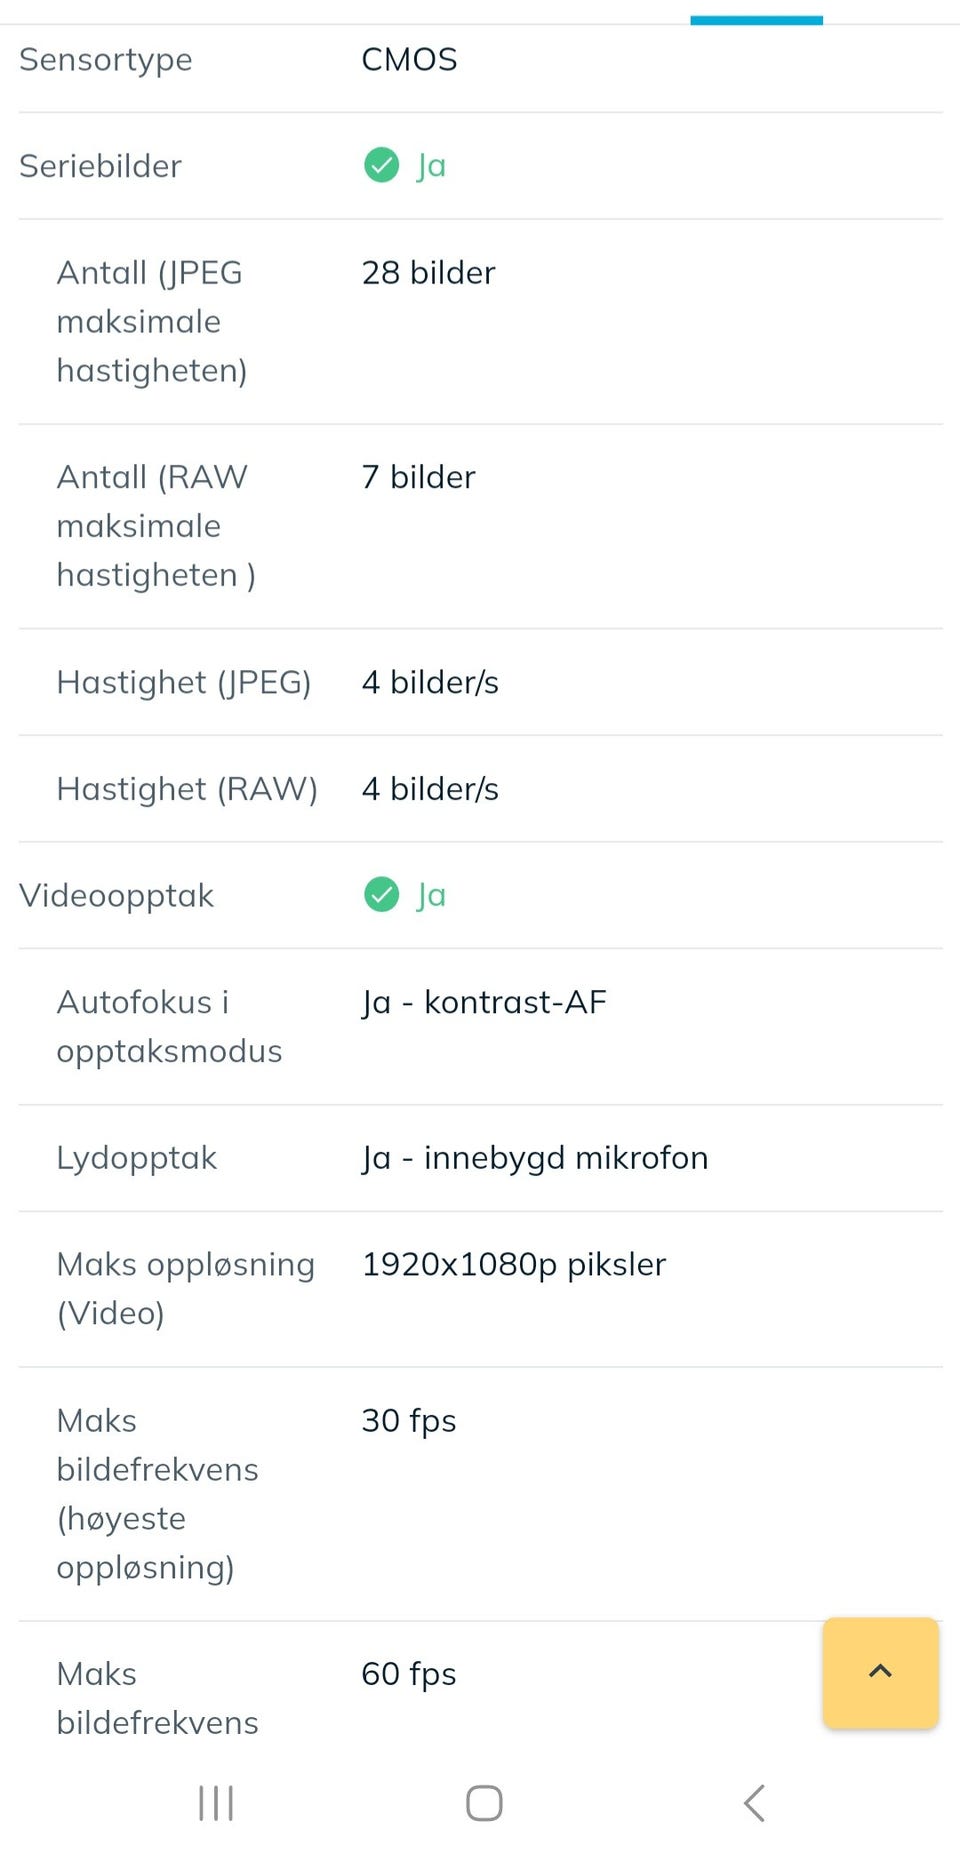Viewport: 960px width, 1861px height.
Task: Tap the scroll-to-top arrow button
Action: tap(880, 1672)
